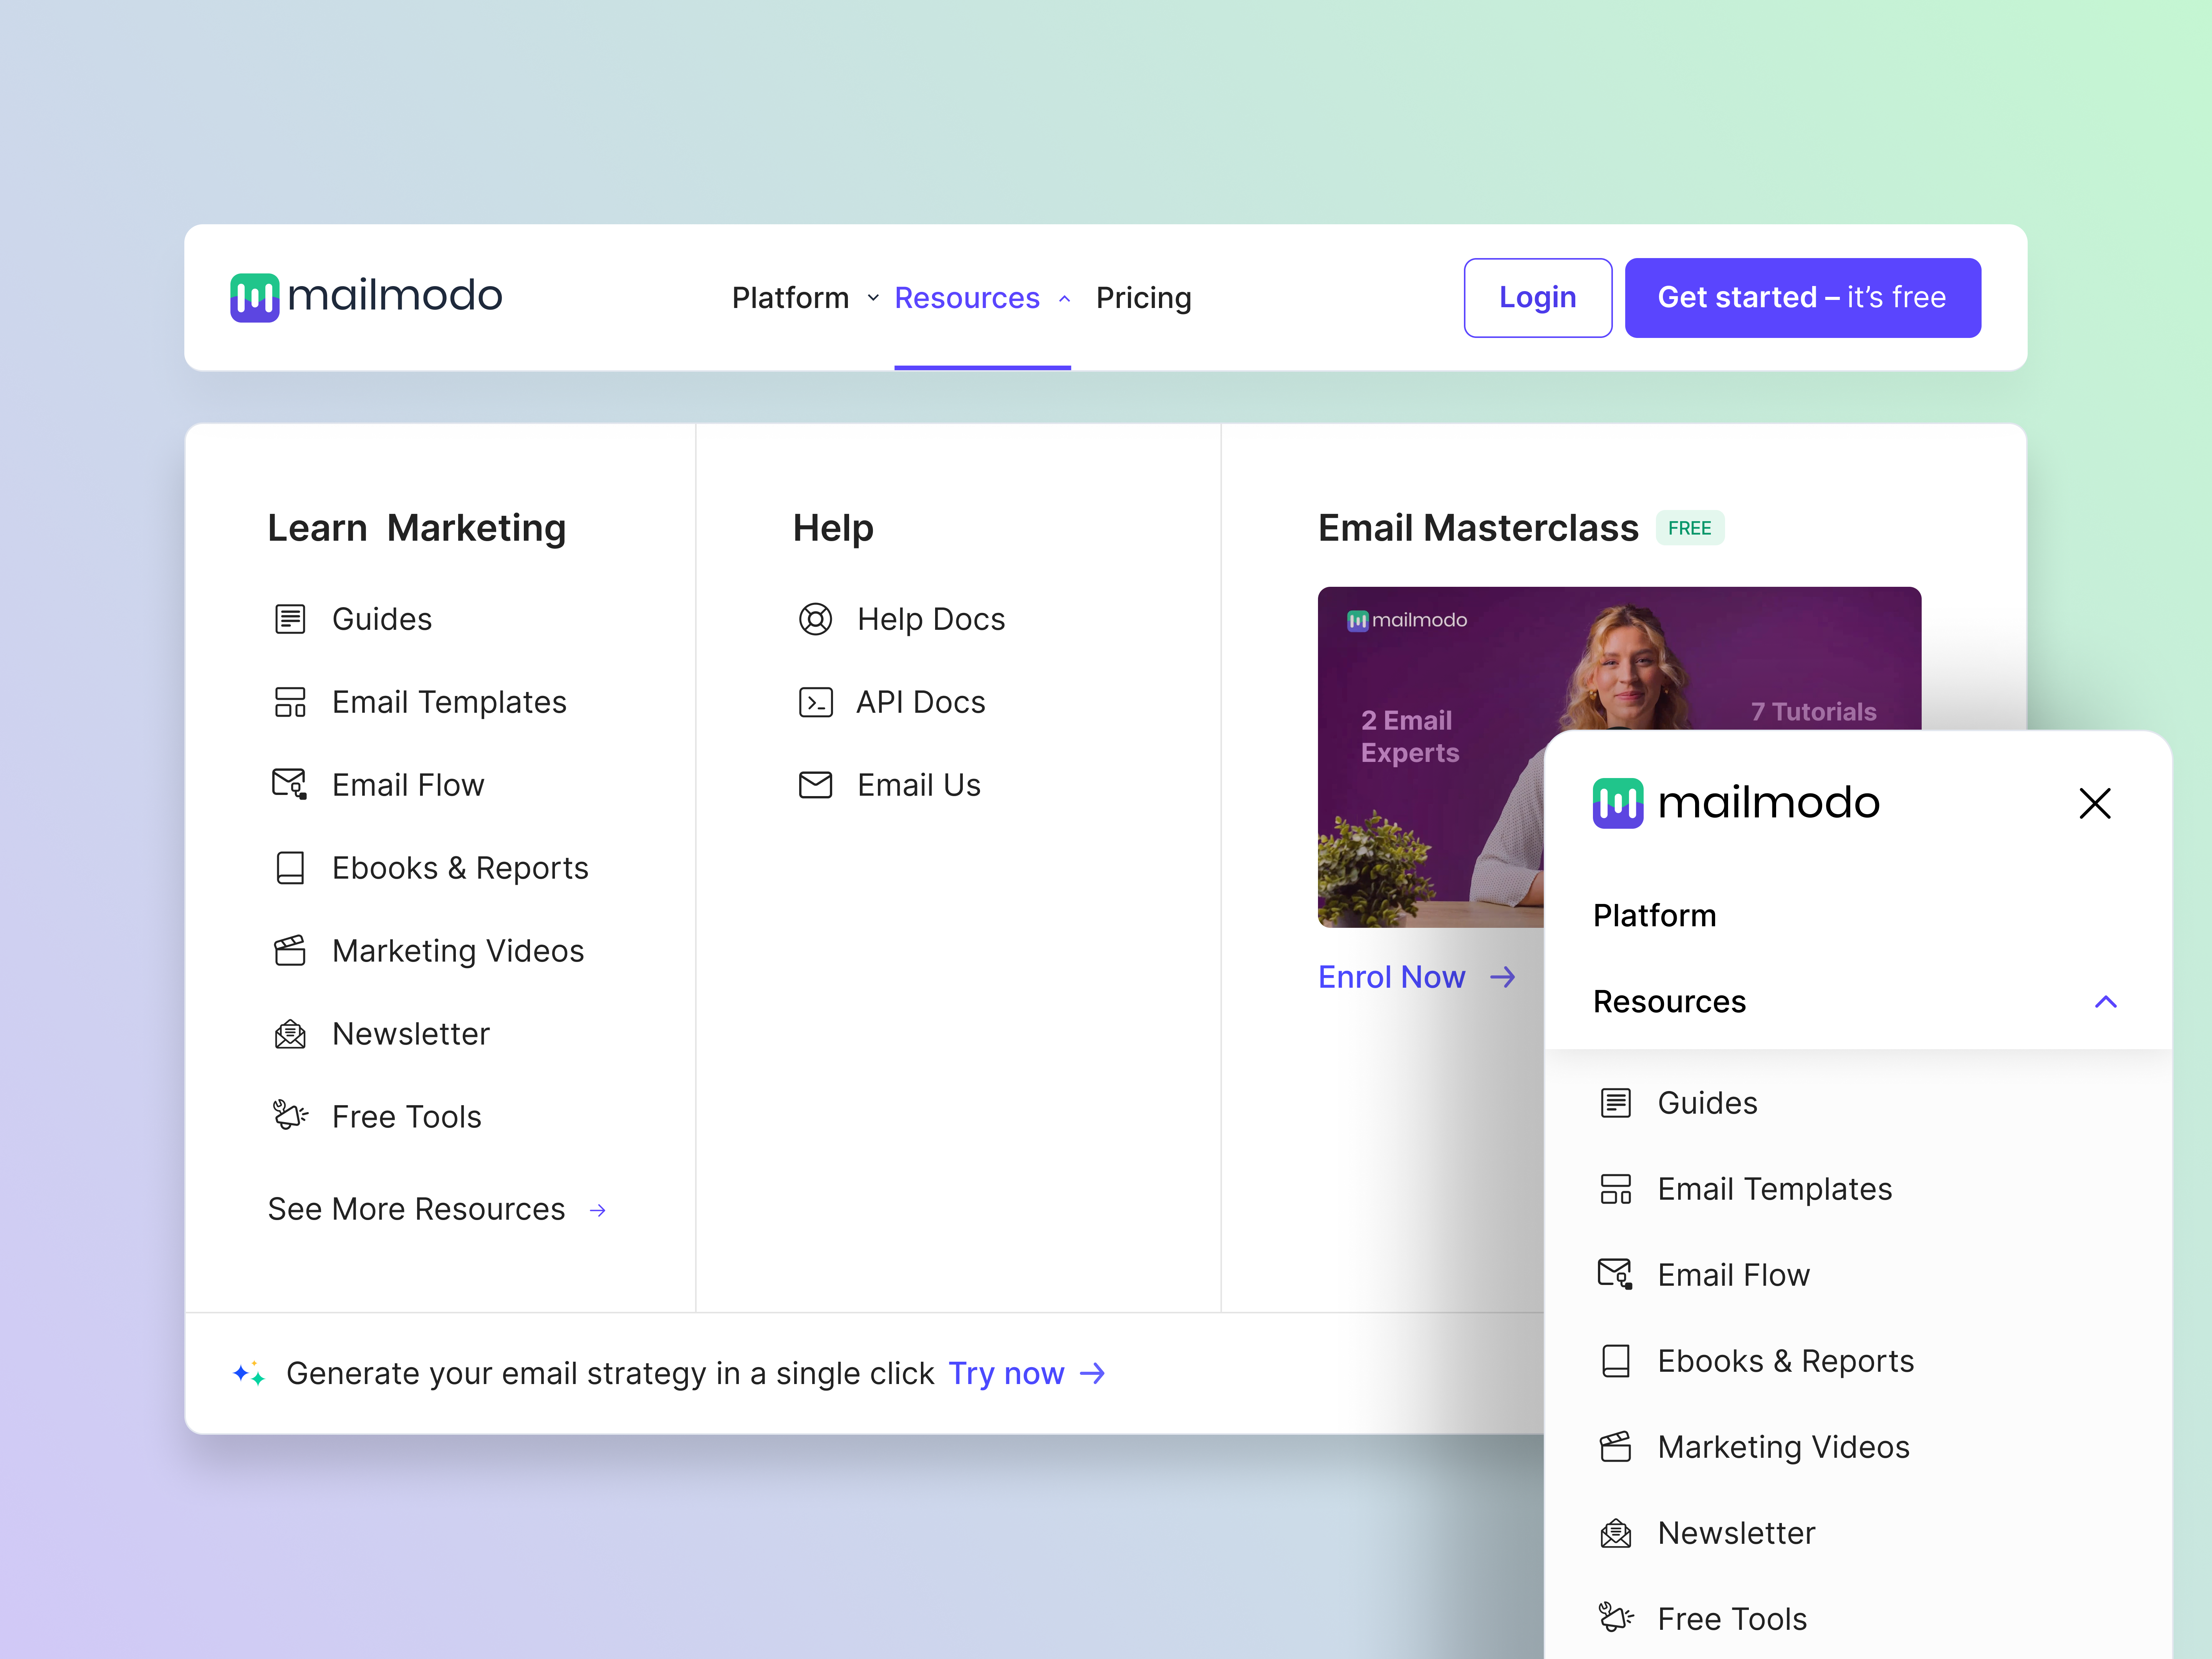Open Platform in the mobile menu panel
This screenshot has height=1659, width=2212.
(x=1655, y=914)
